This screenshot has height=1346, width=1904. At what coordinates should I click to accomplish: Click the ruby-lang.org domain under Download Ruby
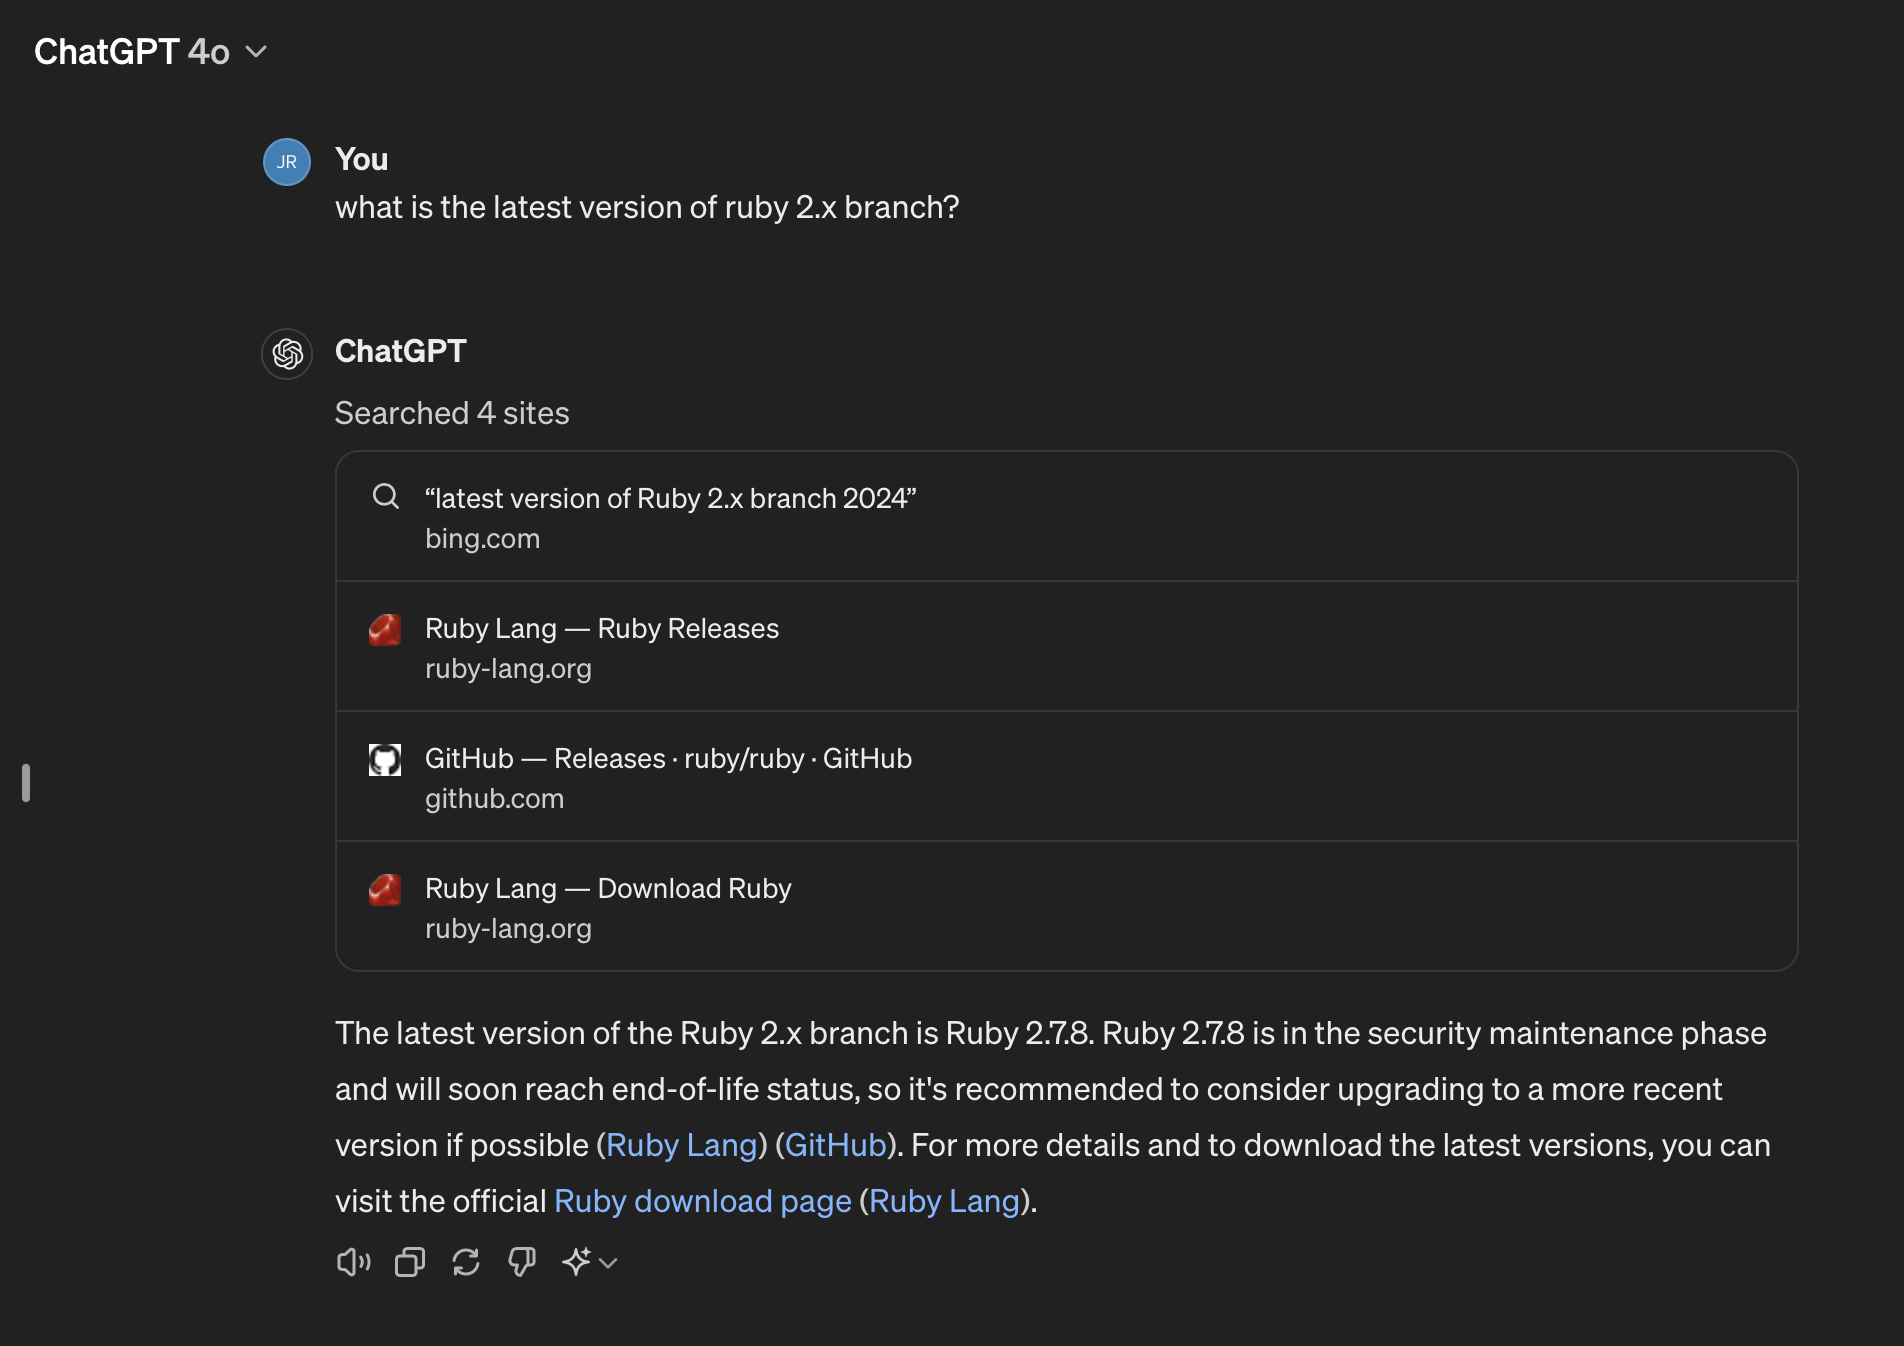click(508, 928)
